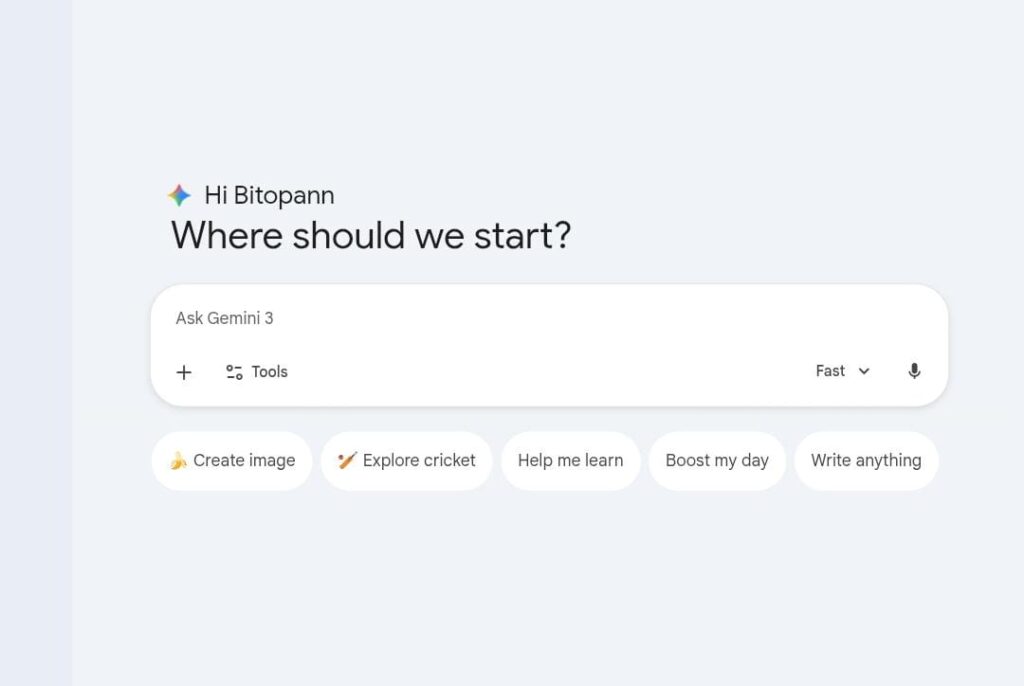The image size is (1024, 686).
Task: Select the Boost my day chip
Action: click(x=717, y=461)
